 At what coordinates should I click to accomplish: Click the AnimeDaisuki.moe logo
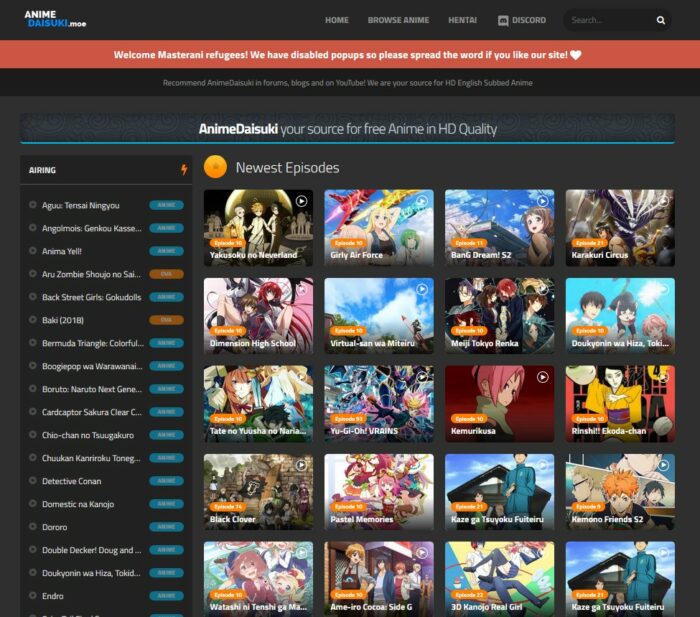(x=55, y=19)
